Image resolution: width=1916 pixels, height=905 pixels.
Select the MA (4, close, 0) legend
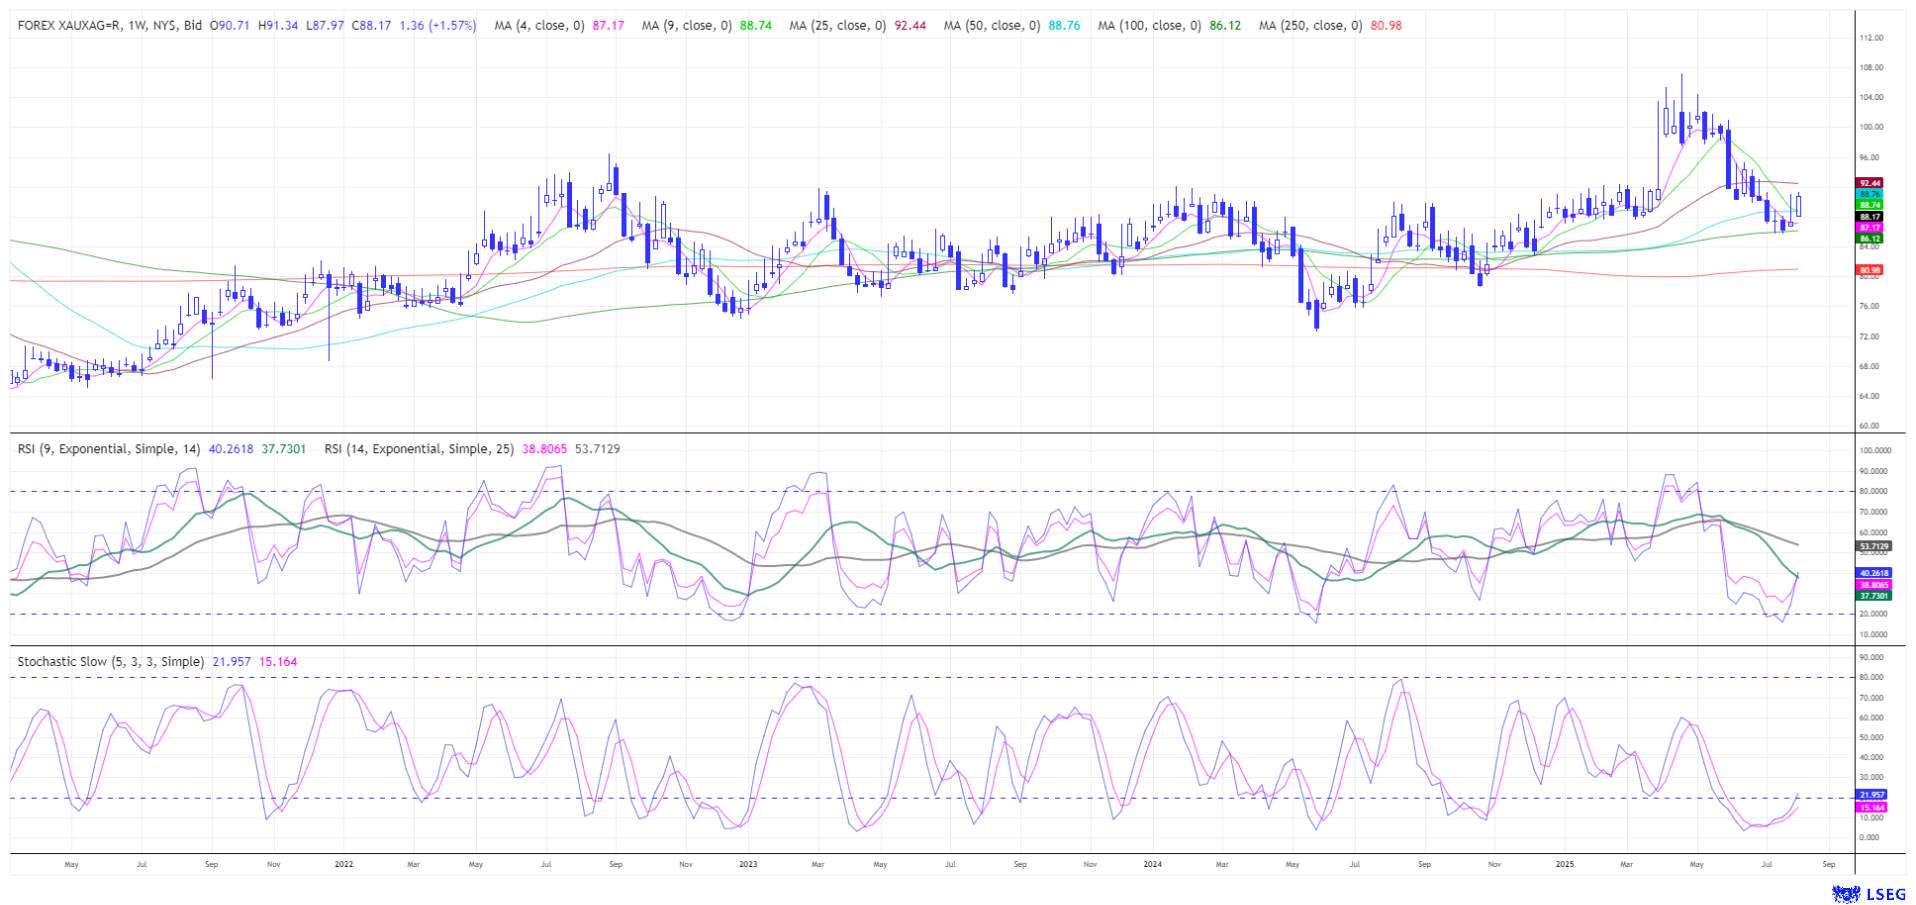coord(539,25)
